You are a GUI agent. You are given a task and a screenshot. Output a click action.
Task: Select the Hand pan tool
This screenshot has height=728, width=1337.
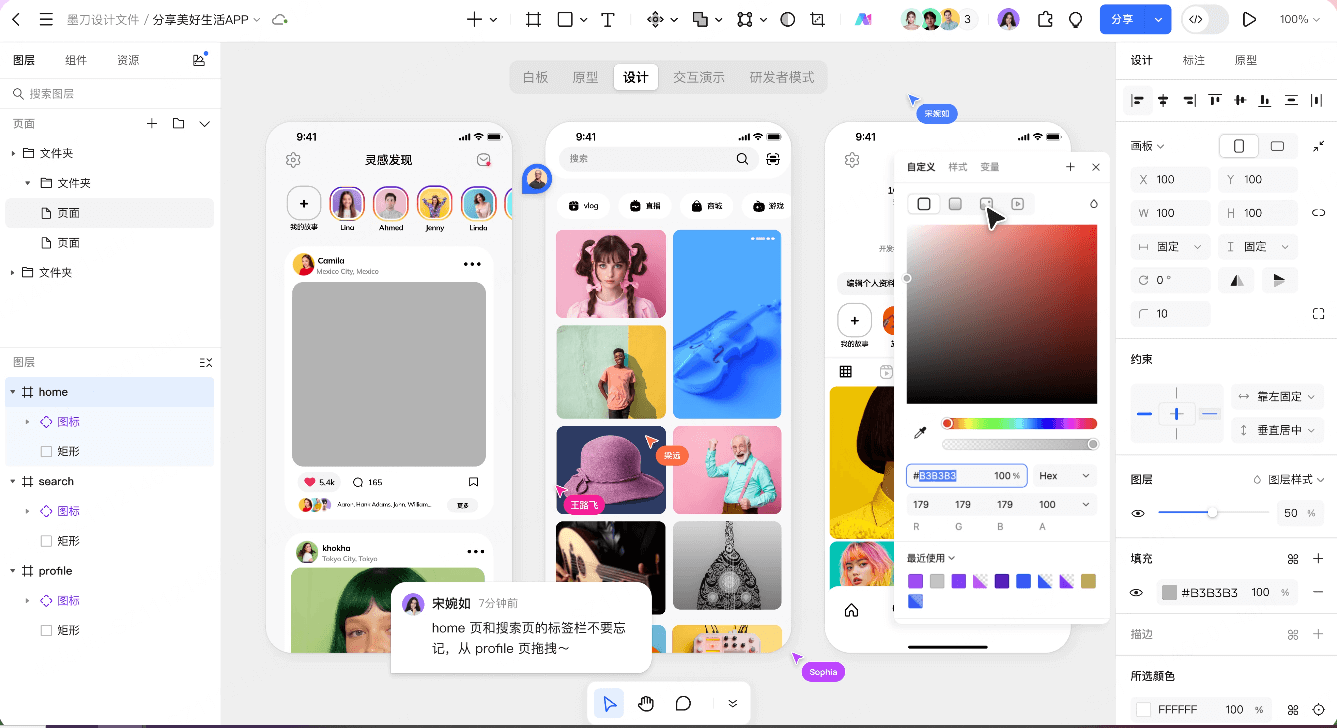(x=646, y=703)
